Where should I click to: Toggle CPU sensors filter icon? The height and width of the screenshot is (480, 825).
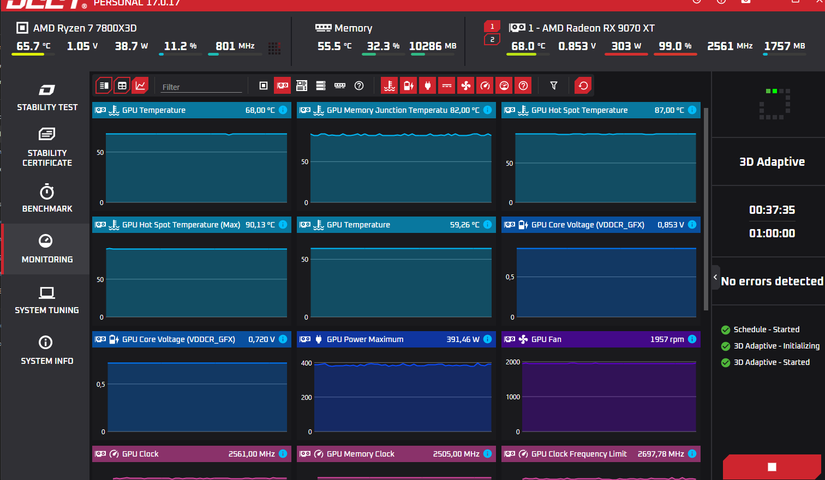tap(264, 86)
